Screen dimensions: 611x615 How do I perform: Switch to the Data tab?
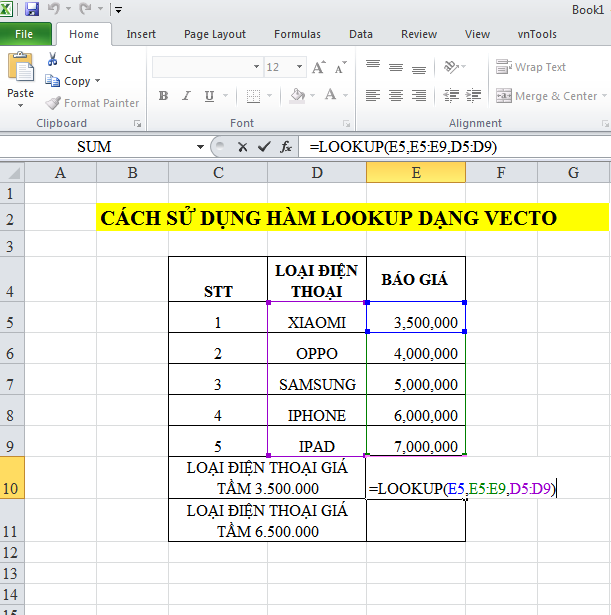click(x=361, y=34)
